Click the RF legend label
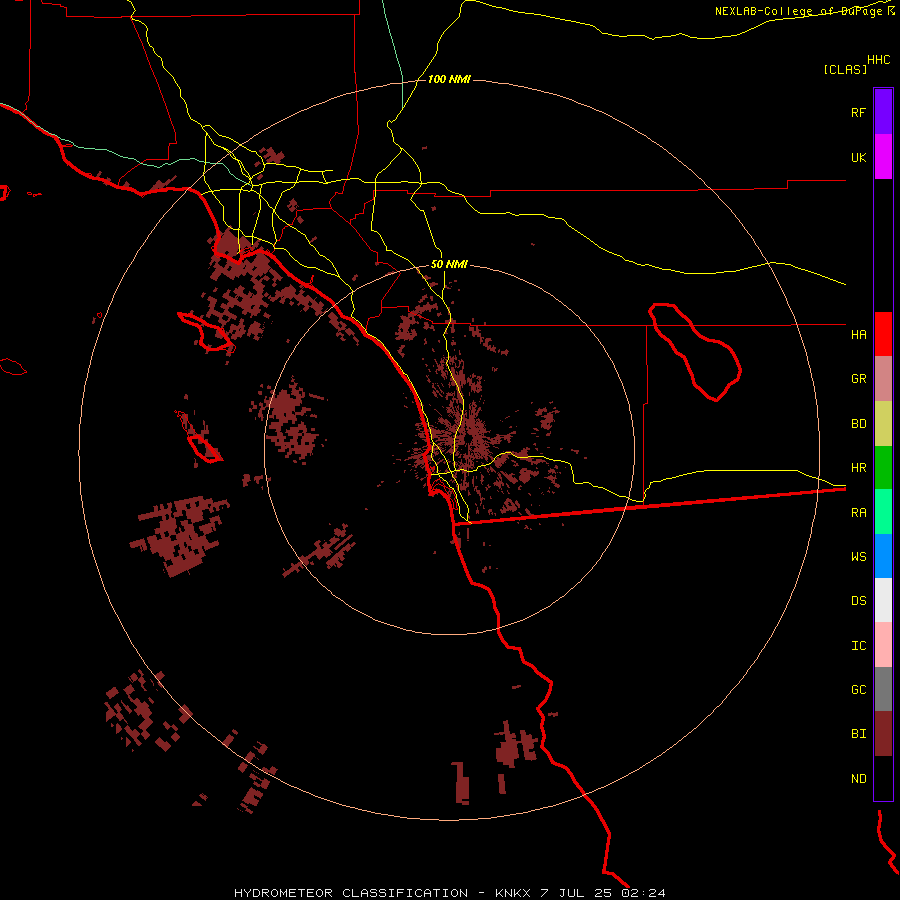The image size is (900, 900). click(x=858, y=112)
